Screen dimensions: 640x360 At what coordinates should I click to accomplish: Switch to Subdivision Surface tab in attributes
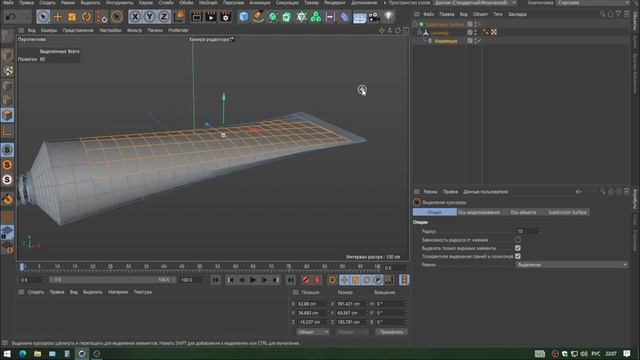click(567, 212)
